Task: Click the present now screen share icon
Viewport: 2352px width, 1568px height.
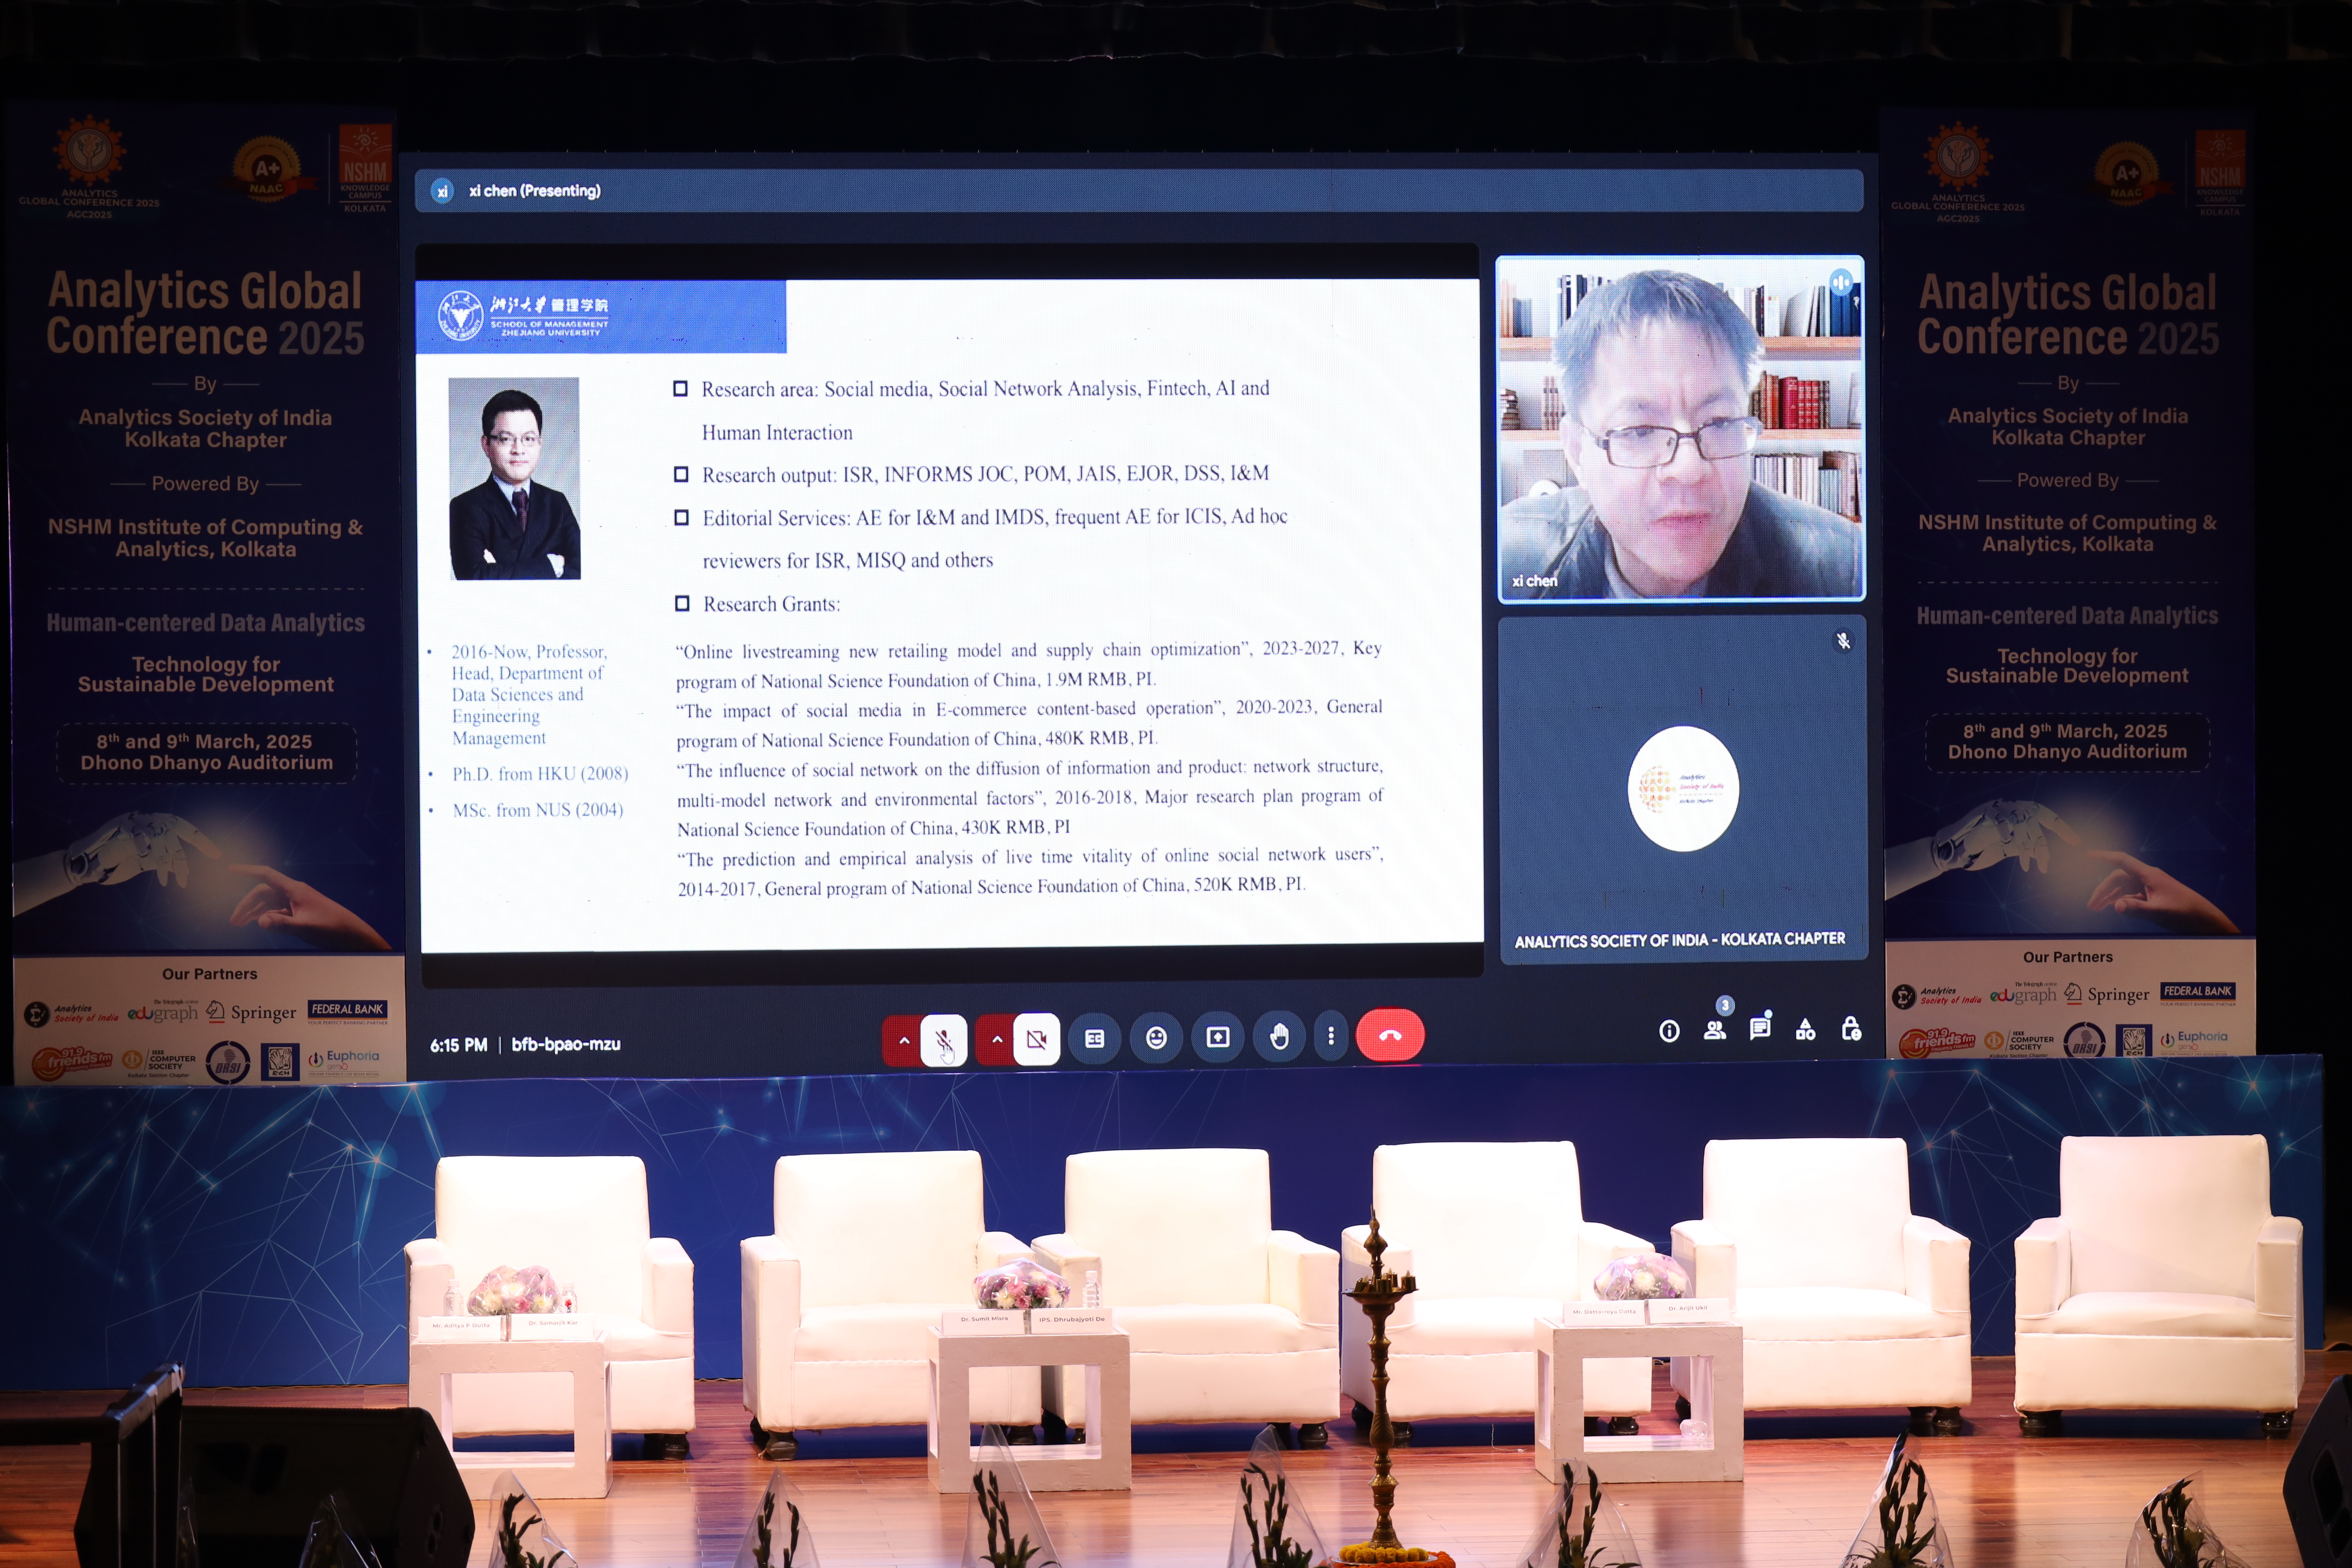Action: [x=1218, y=1037]
